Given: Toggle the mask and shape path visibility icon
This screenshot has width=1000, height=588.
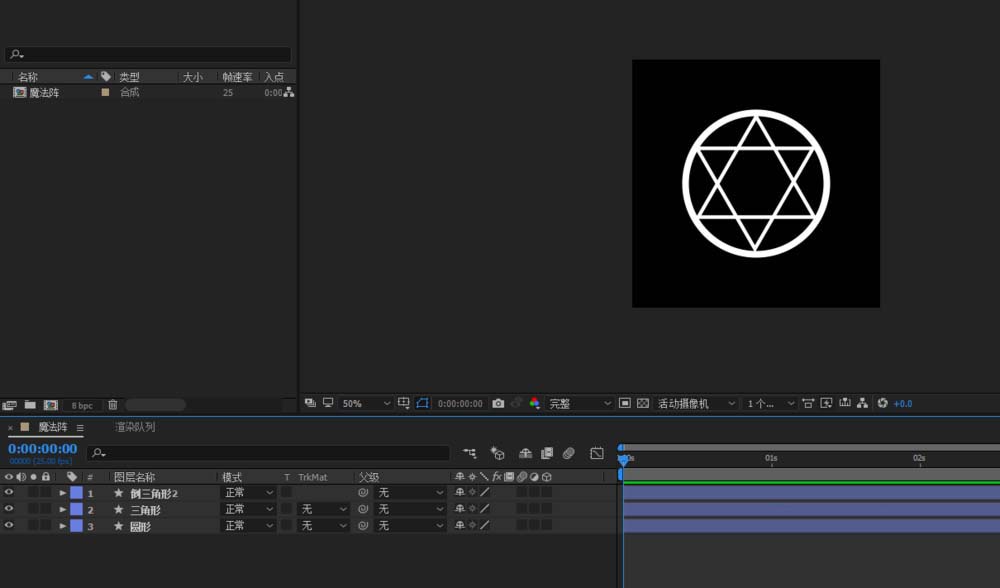Looking at the screenshot, I should (x=422, y=404).
